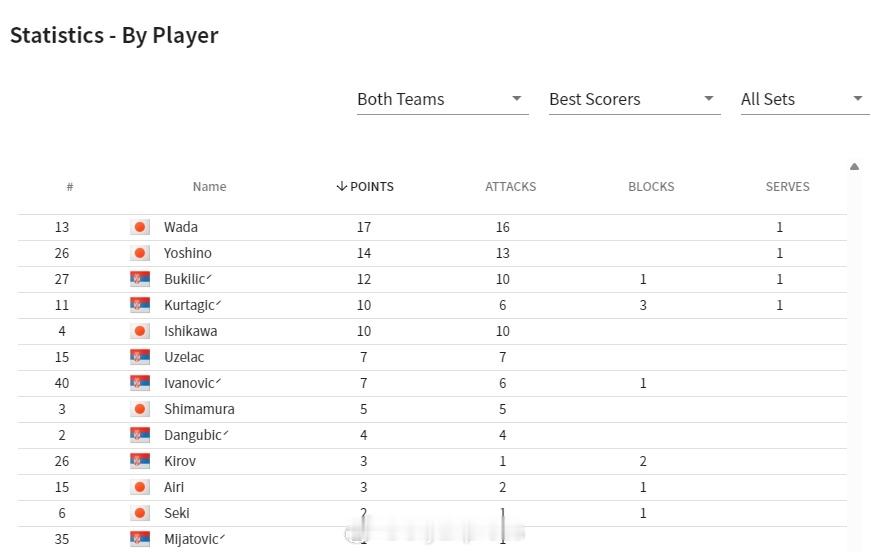
Task: Sort table by SERVES column
Action: click(x=787, y=187)
